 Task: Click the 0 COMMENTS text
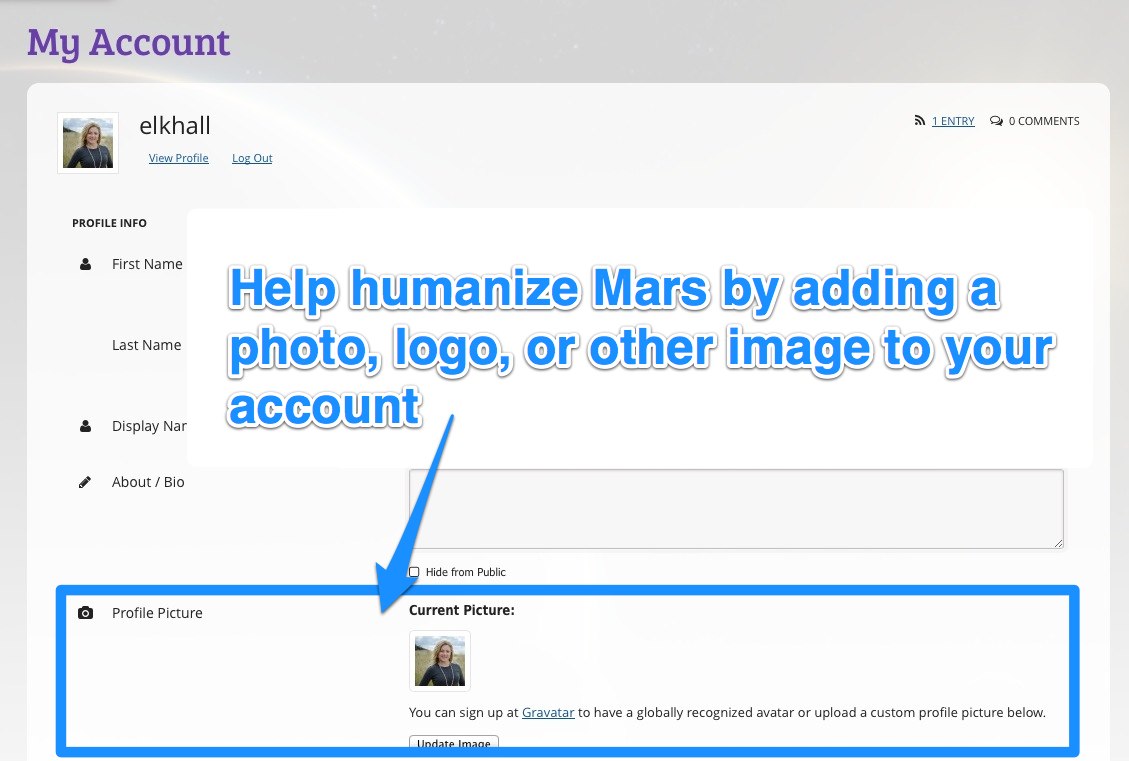coord(1043,121)
